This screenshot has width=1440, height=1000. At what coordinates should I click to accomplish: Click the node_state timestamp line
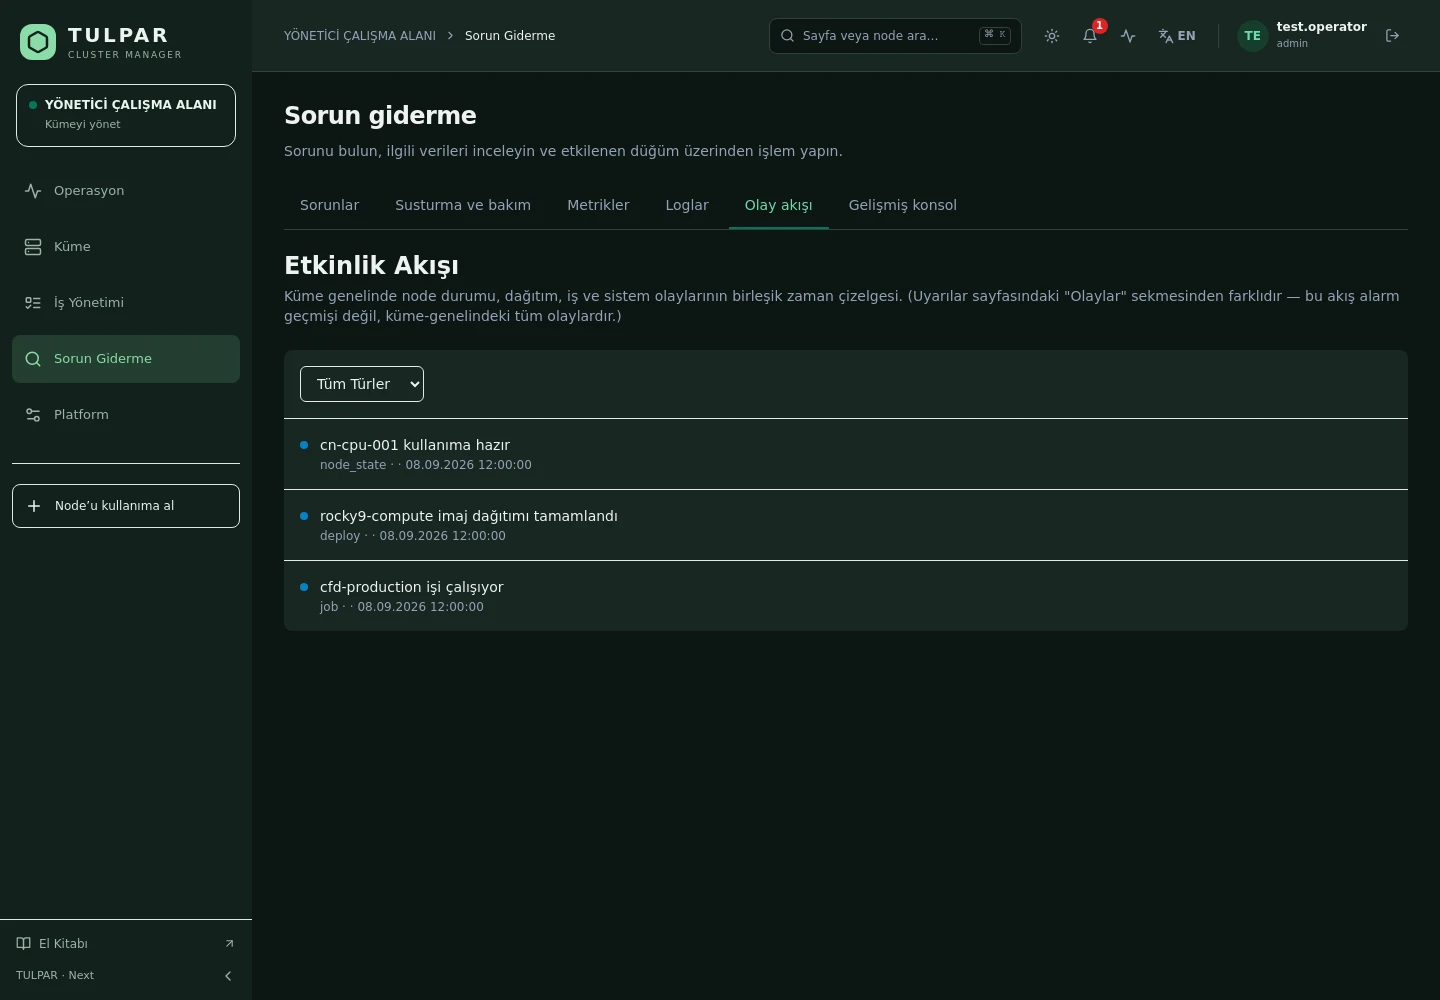pos(426,465)
